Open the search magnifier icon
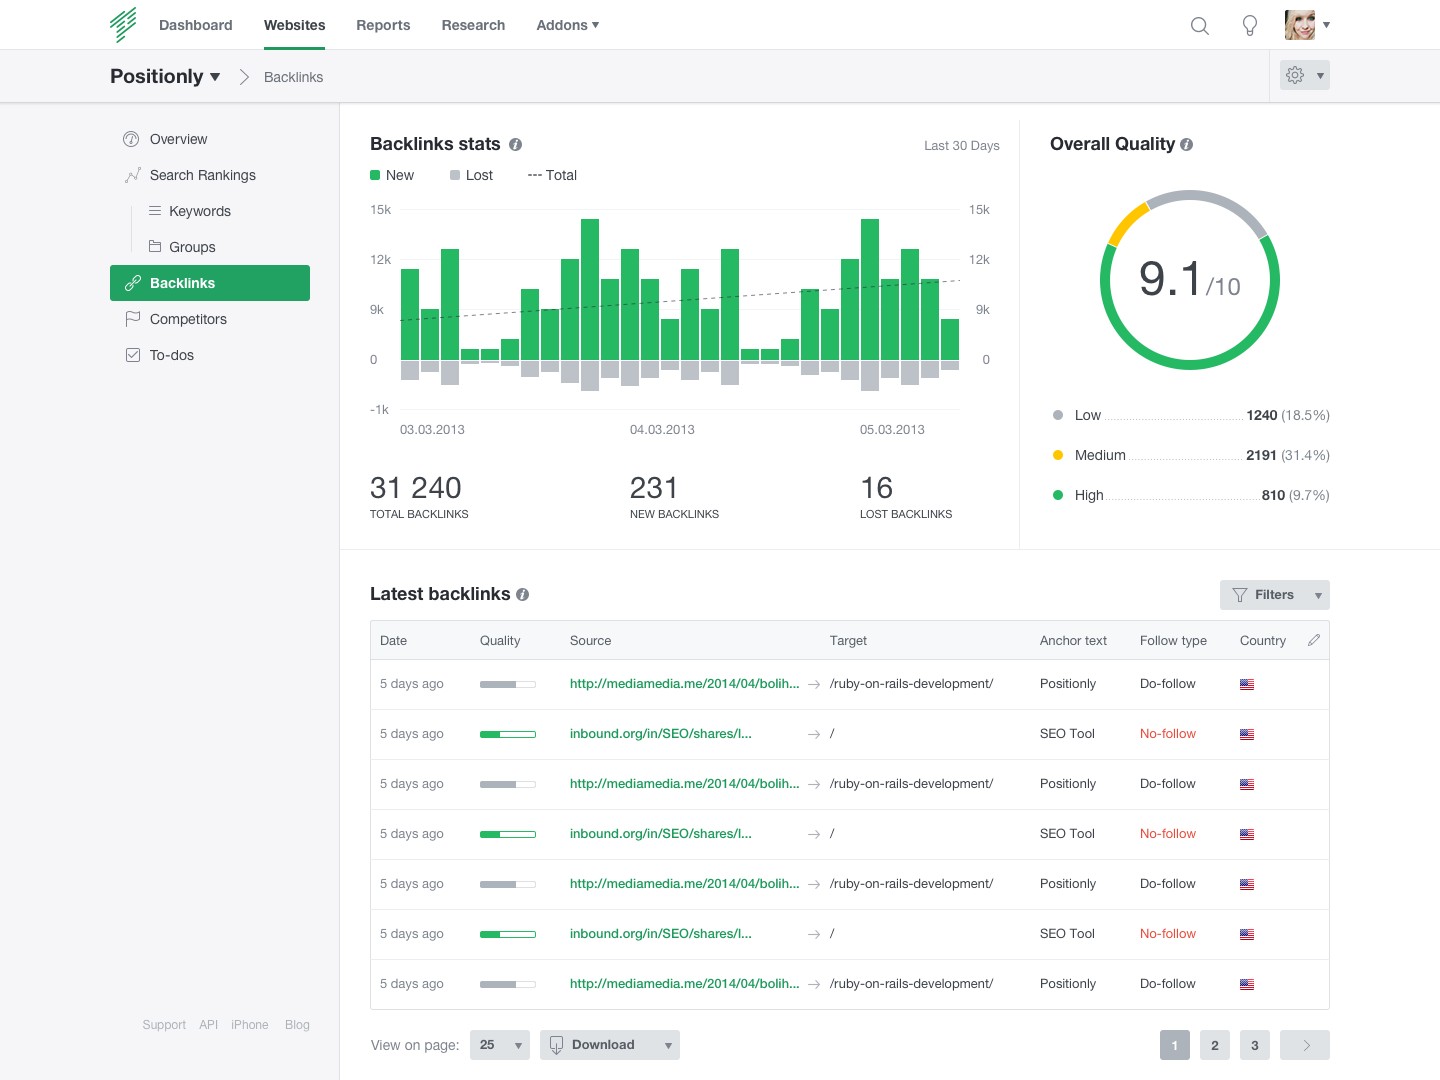The image size is (1440, 1080). (x=1200, y=26)
